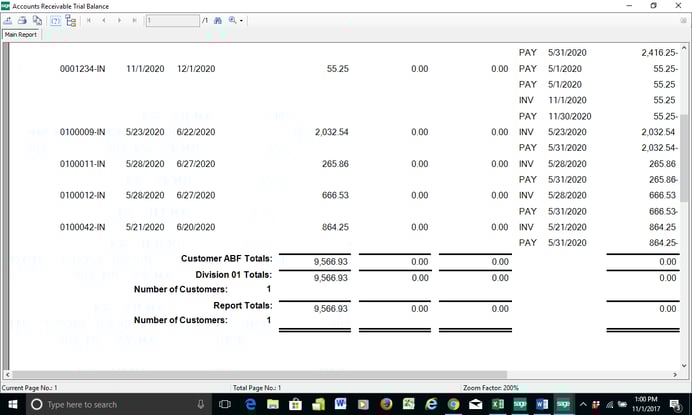Go to the first page arrow
The width and height of the screenshot is (692, 415).
(x=90, y=20)
